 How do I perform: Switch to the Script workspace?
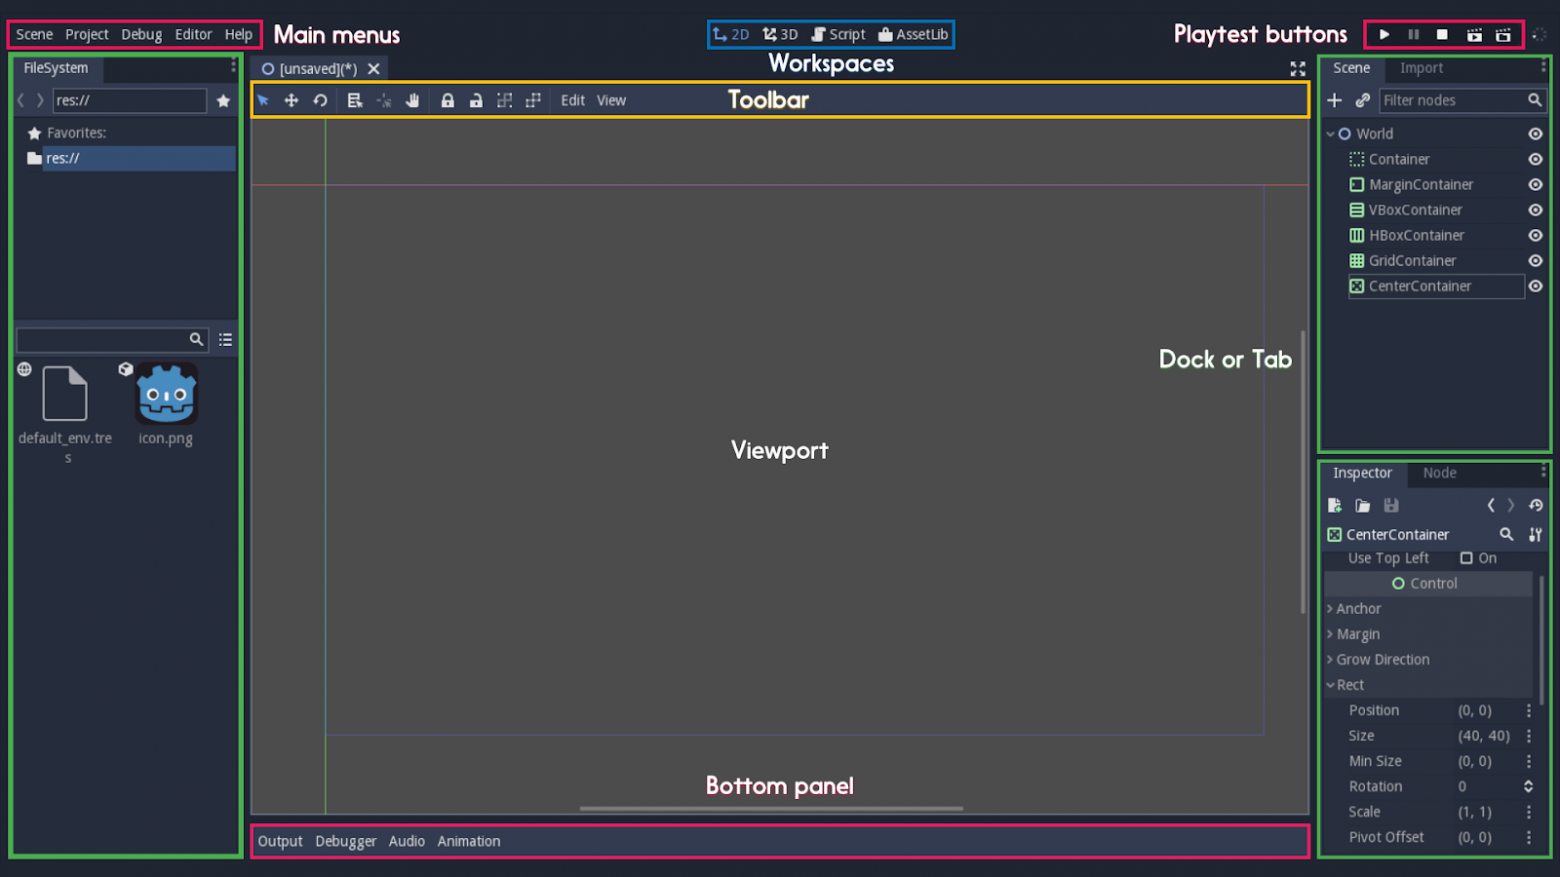click(x=838, y=34)
